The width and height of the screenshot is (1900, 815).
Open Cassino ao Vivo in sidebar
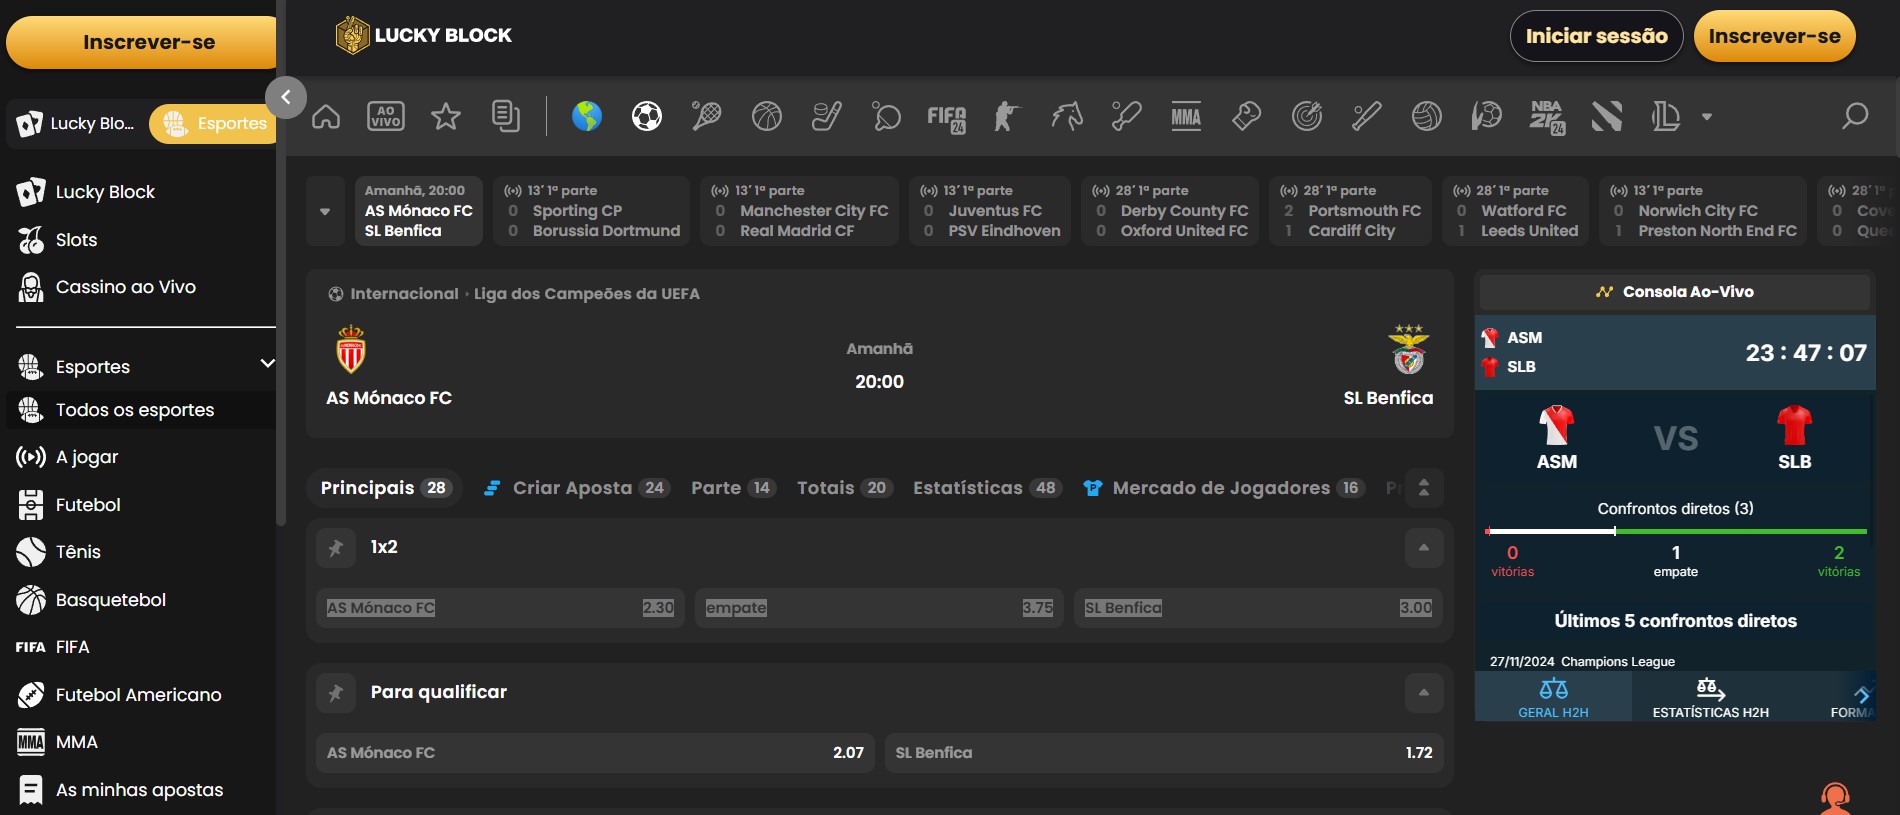click(125, 287)
